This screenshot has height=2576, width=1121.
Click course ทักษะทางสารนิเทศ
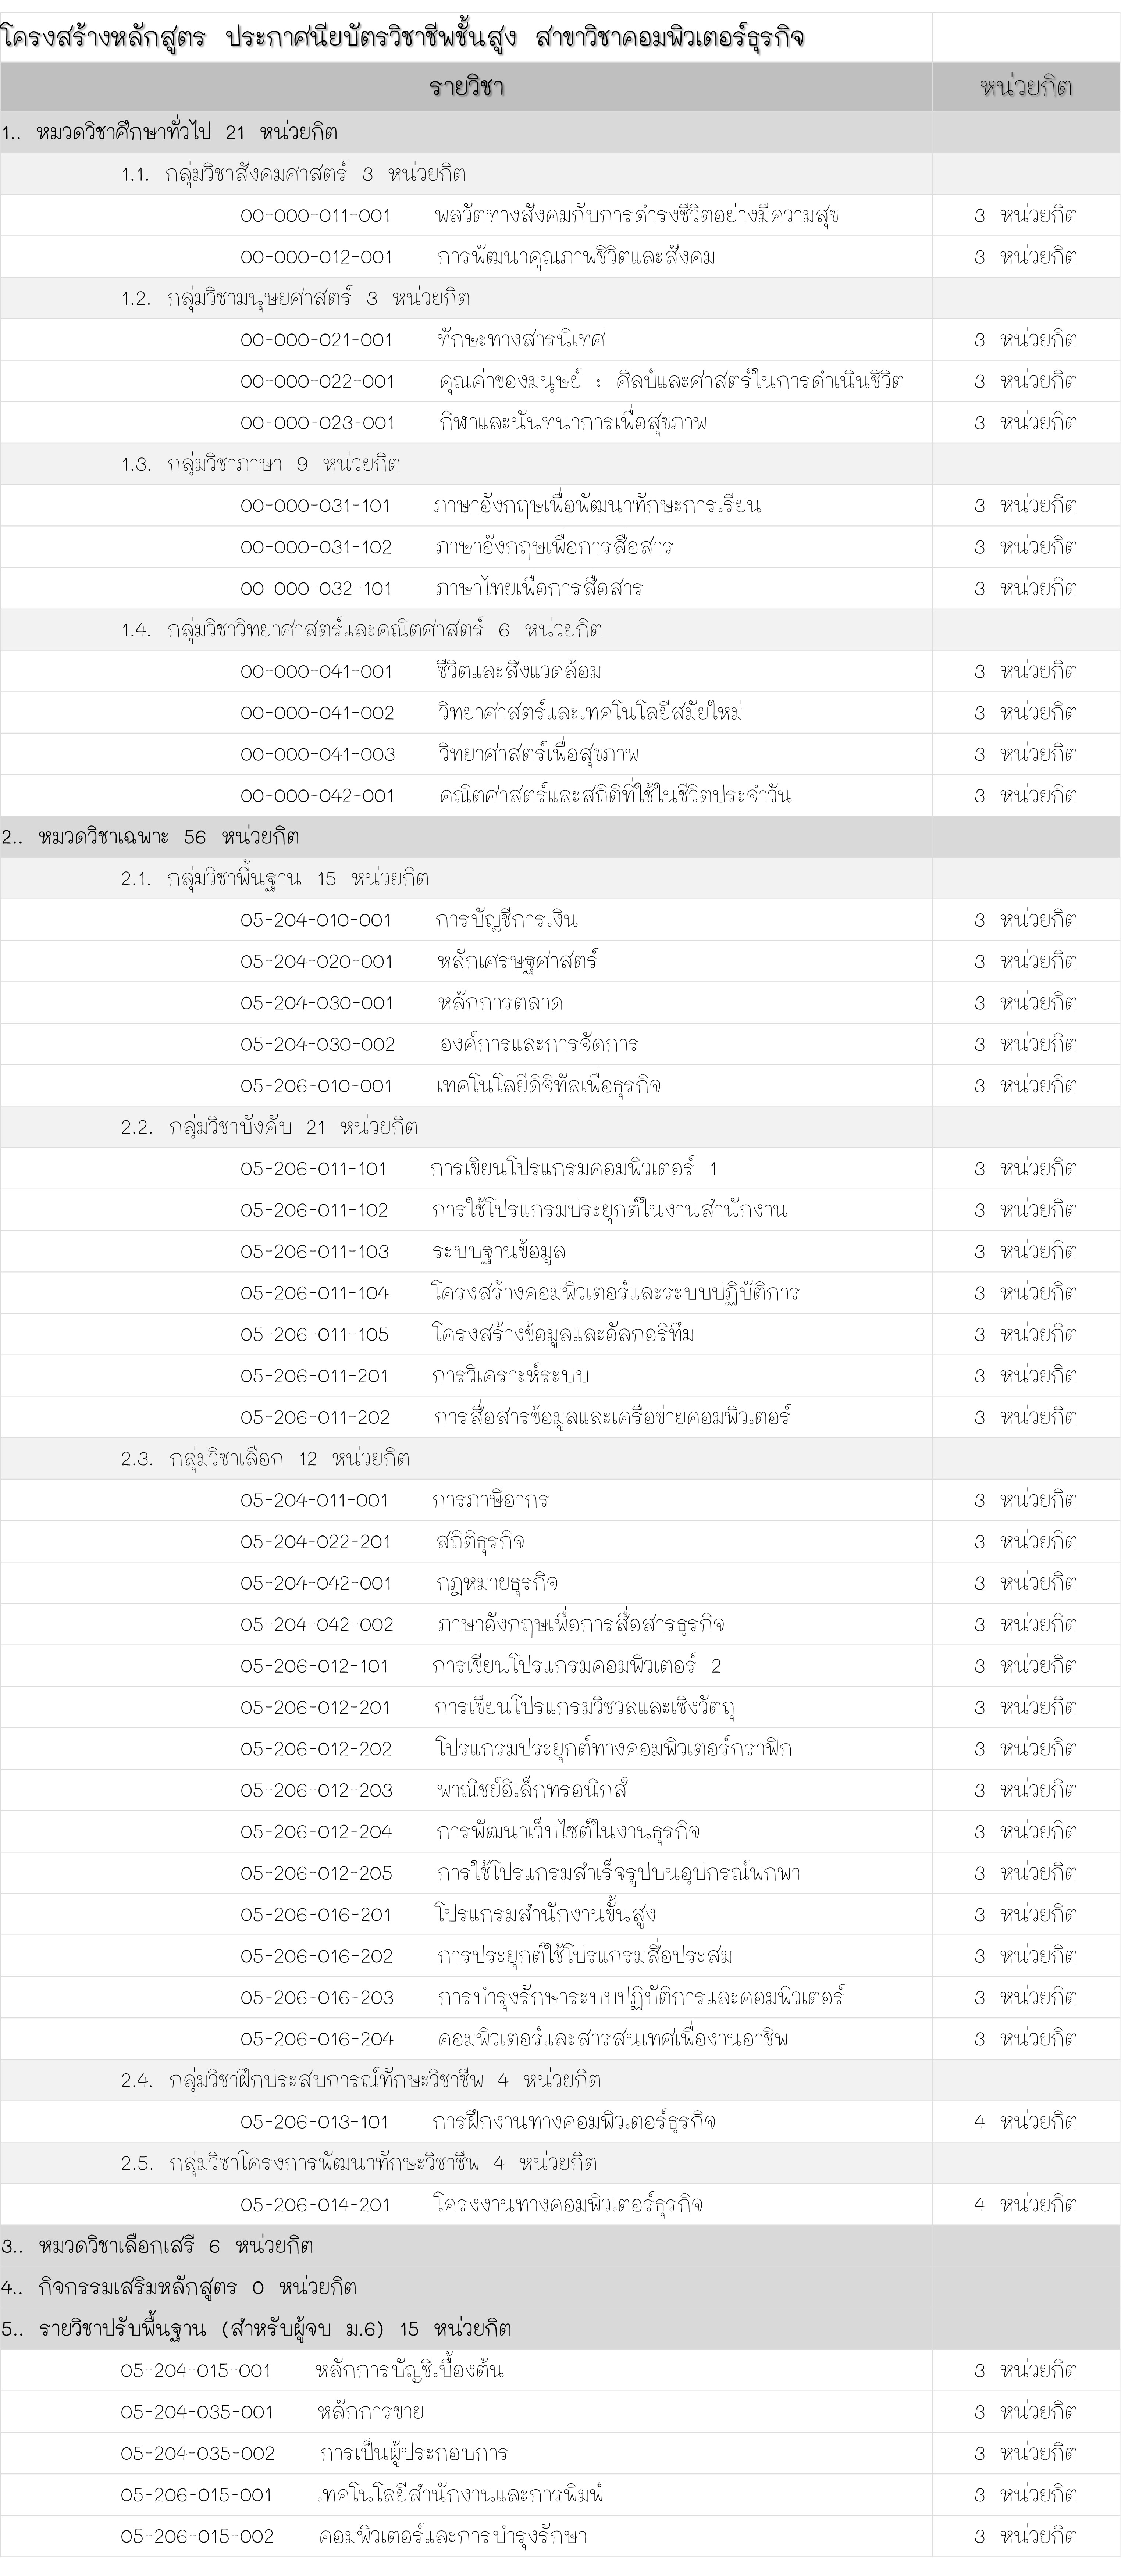[522, 340]
